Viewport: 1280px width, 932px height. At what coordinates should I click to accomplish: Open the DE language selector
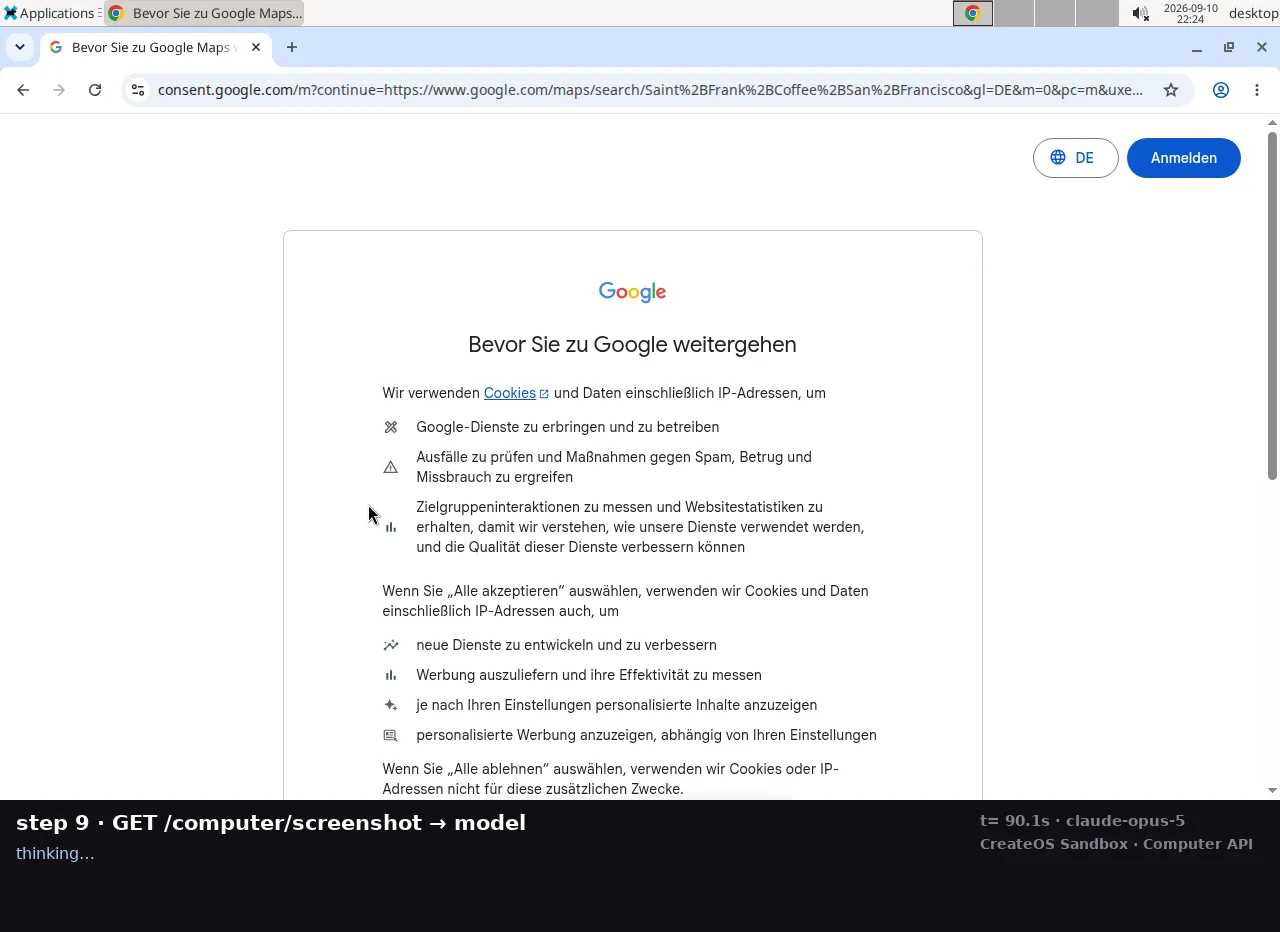pyautogui.click(x=1075, y=158)
